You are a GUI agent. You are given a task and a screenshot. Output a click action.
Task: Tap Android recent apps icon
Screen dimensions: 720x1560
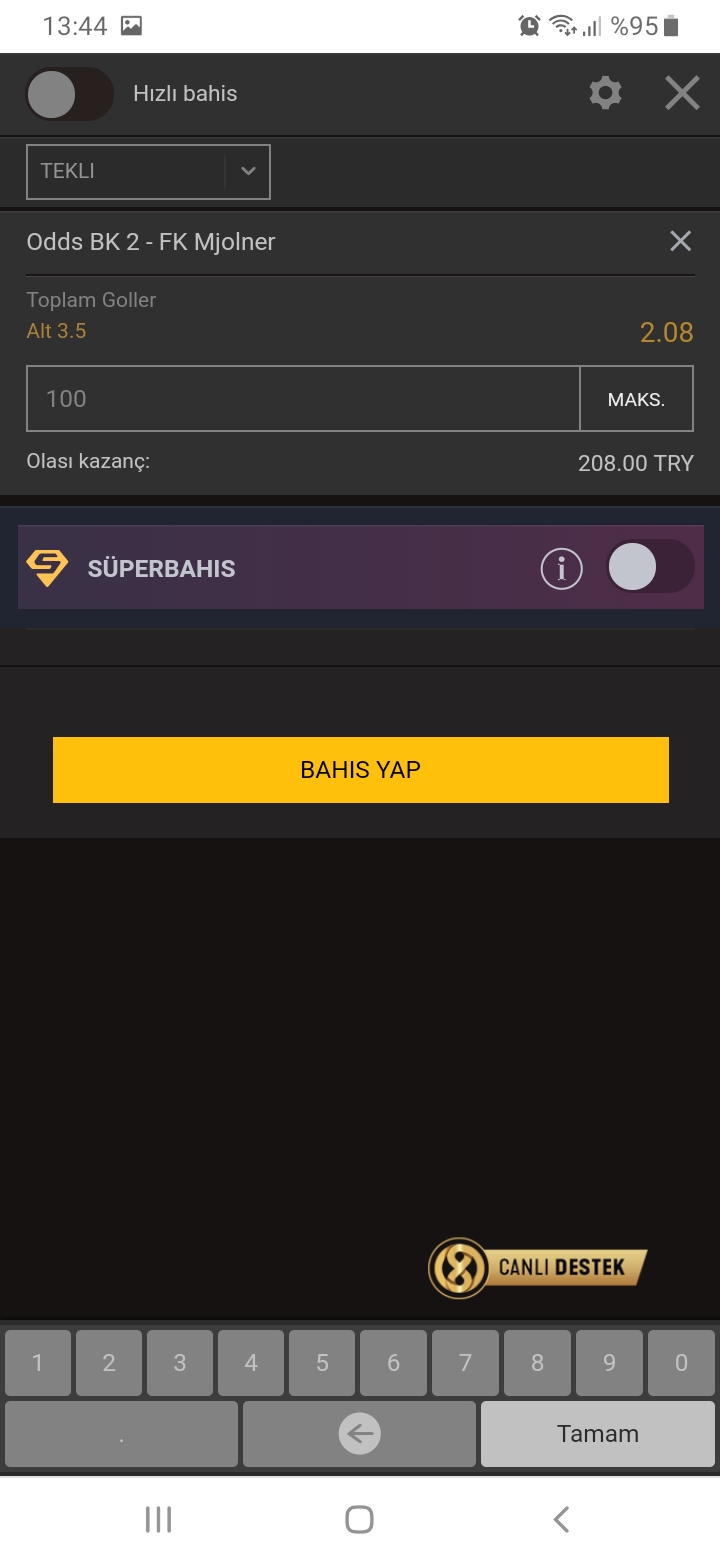tap(158, 1519)
